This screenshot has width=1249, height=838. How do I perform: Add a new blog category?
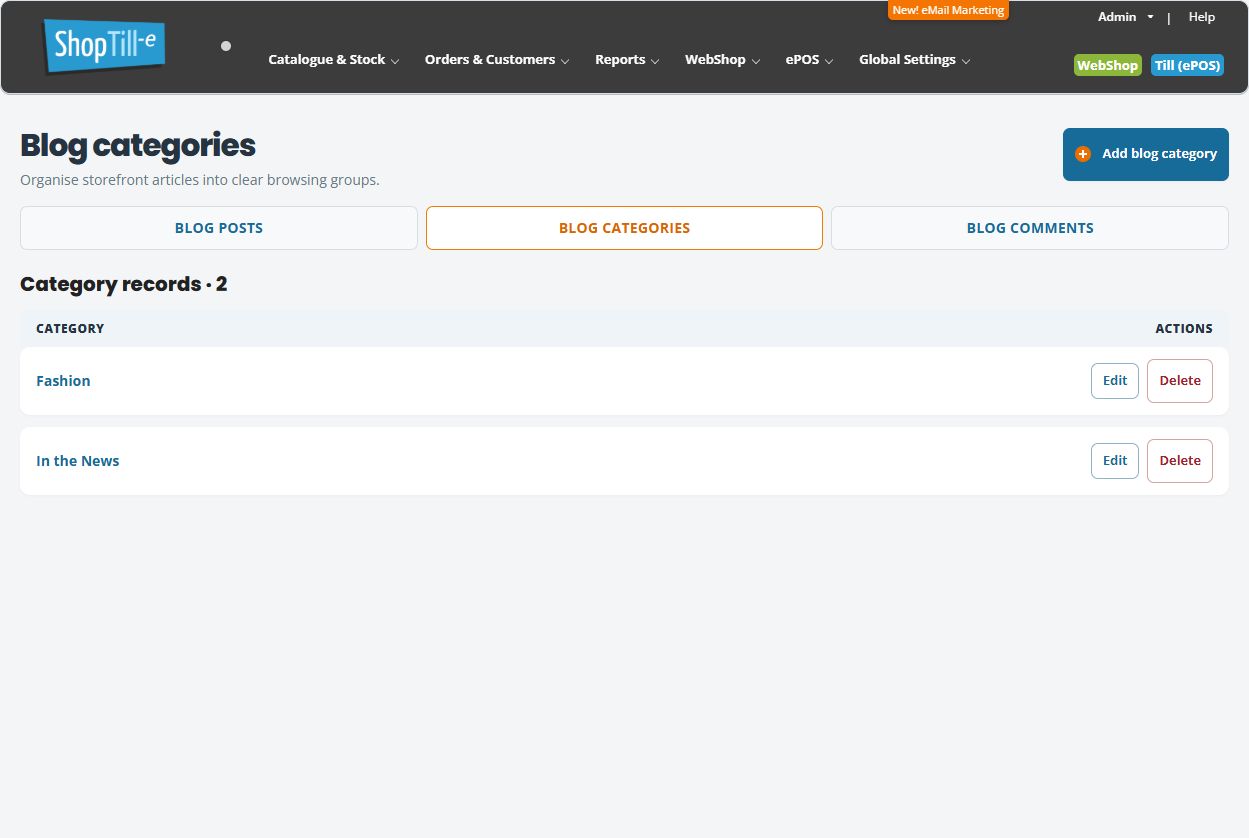click(x=1146, y=154)
